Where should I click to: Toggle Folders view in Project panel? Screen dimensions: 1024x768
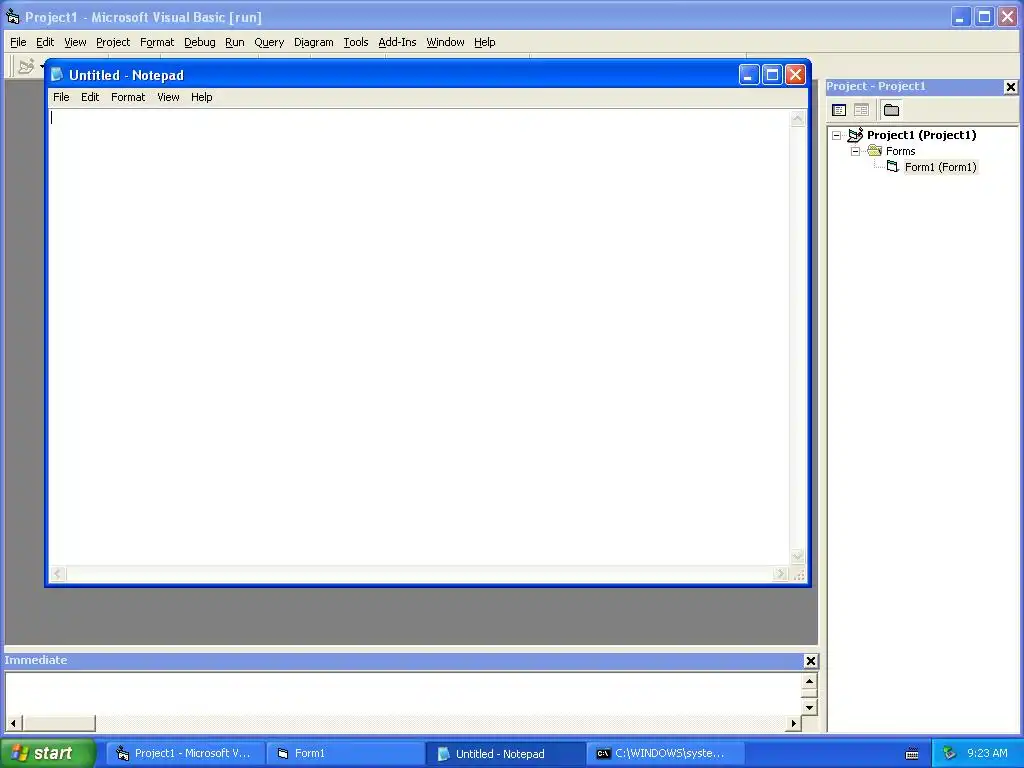[891, 110]
